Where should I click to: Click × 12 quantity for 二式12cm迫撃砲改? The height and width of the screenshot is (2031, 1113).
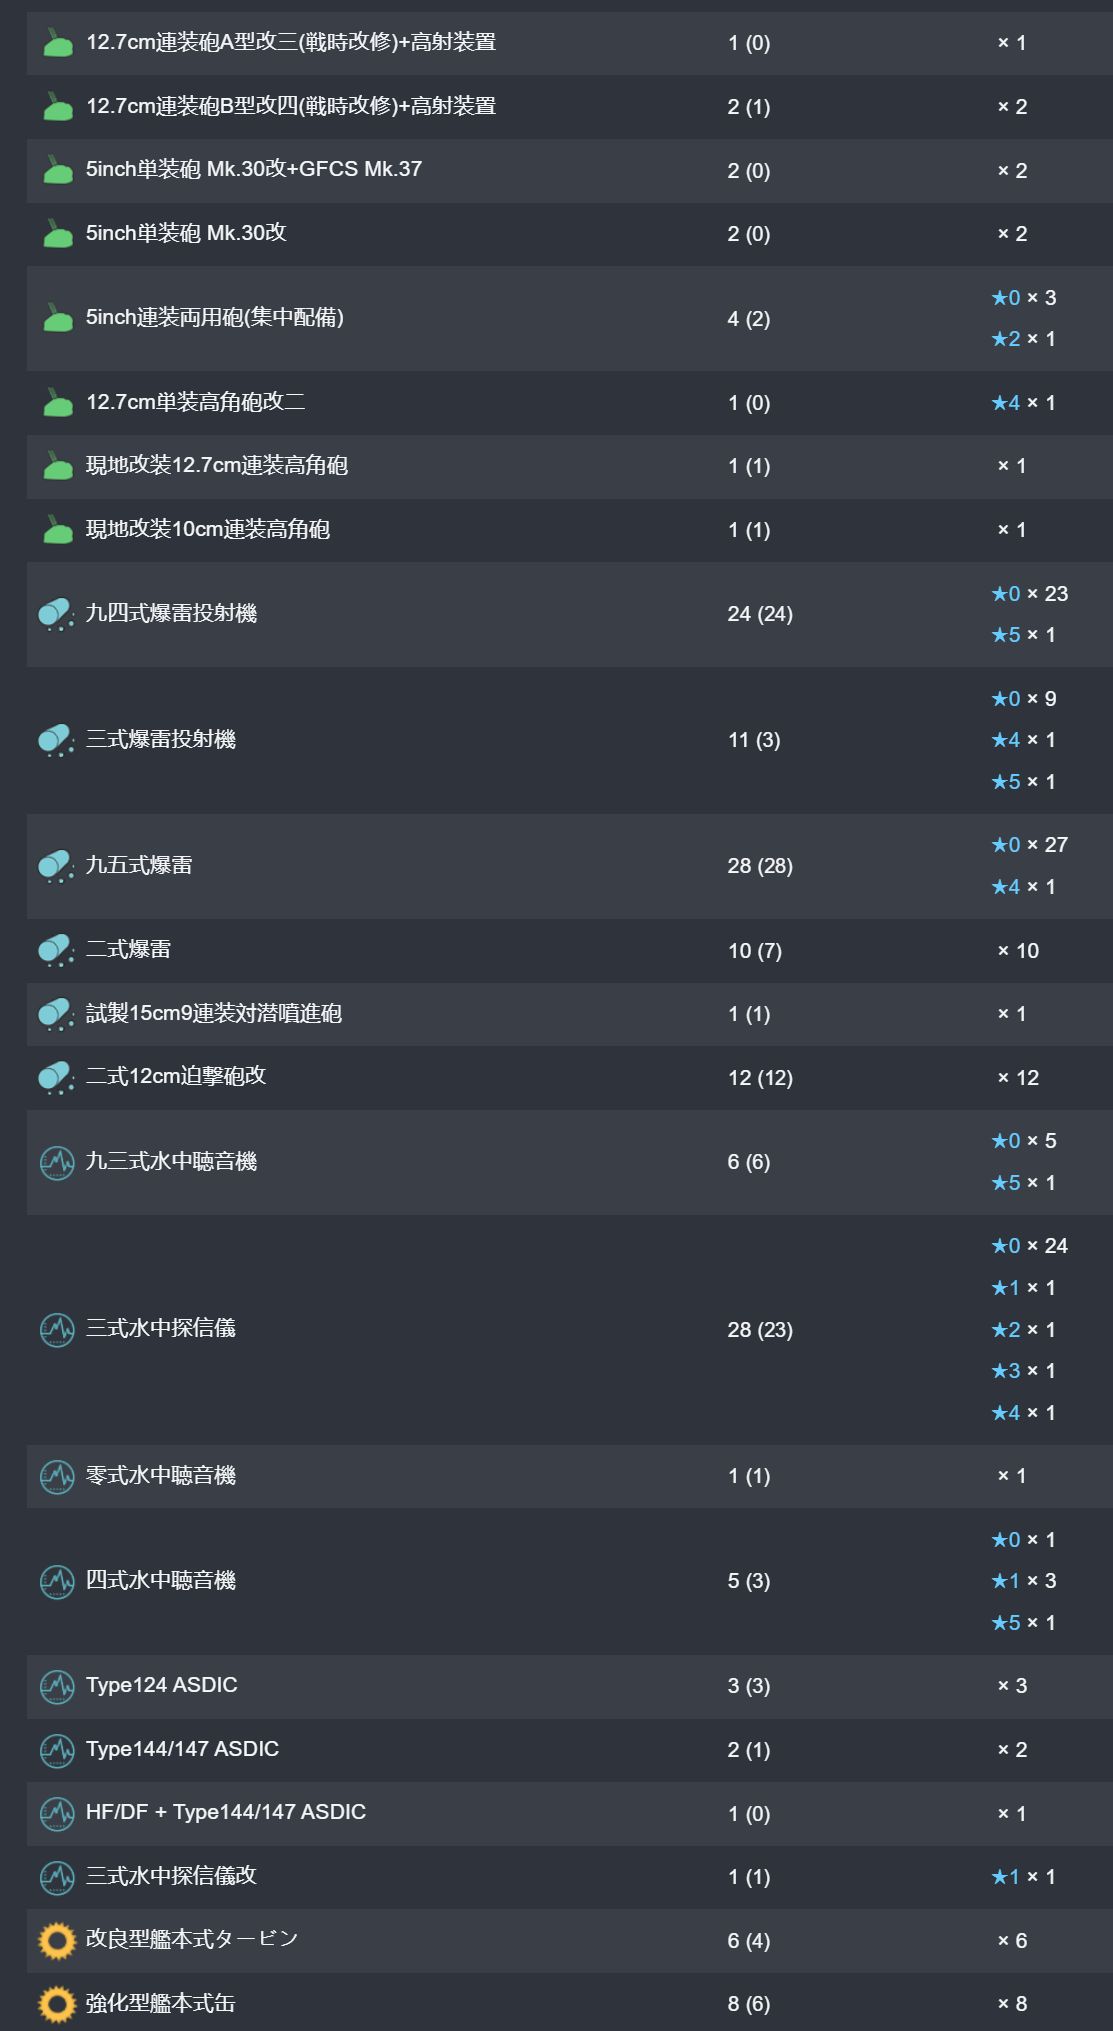point(1017,1078)
